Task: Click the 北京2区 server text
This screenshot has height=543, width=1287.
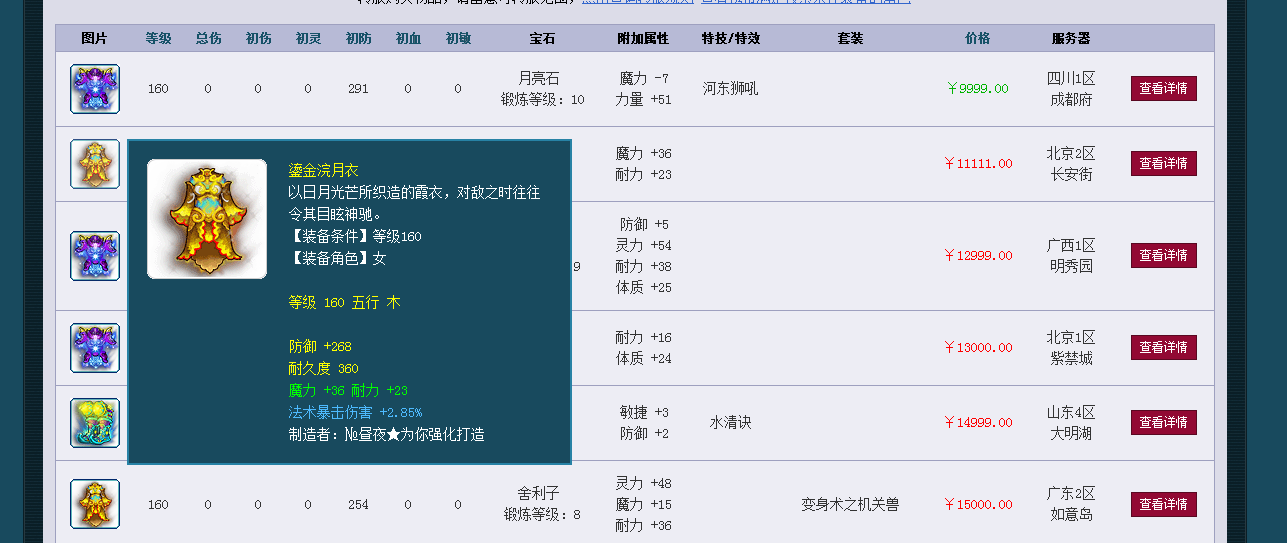Action: (1071, 153)
